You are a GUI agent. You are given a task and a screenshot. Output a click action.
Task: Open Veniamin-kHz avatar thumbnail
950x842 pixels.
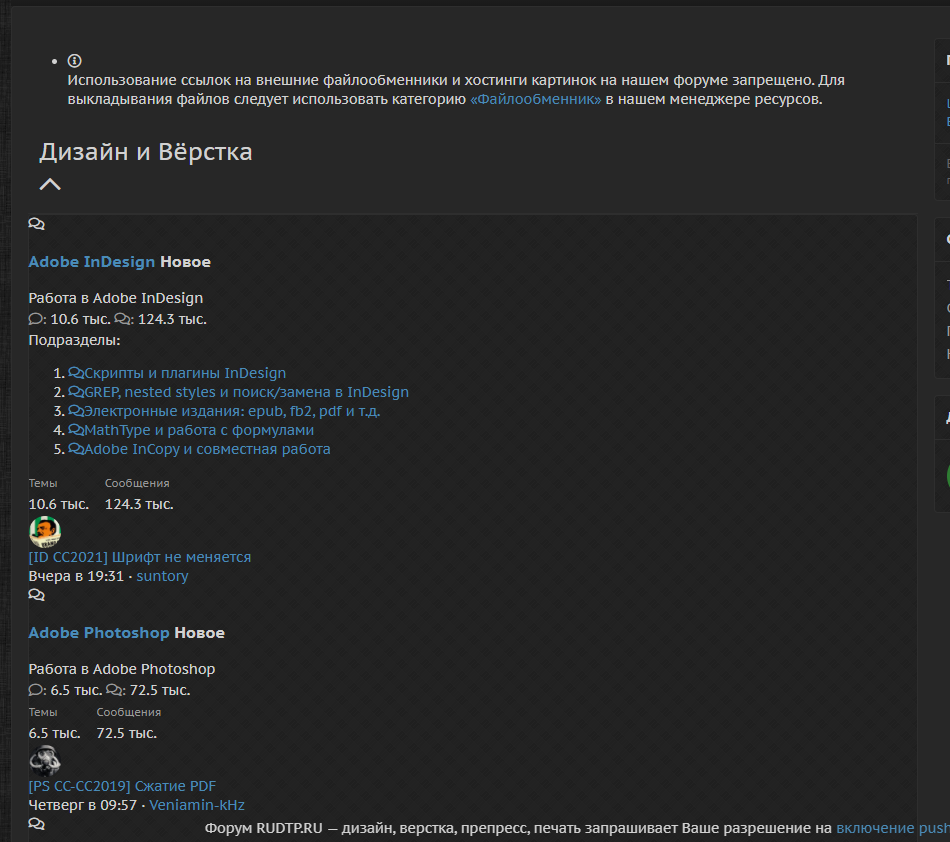tap(45, 761)
